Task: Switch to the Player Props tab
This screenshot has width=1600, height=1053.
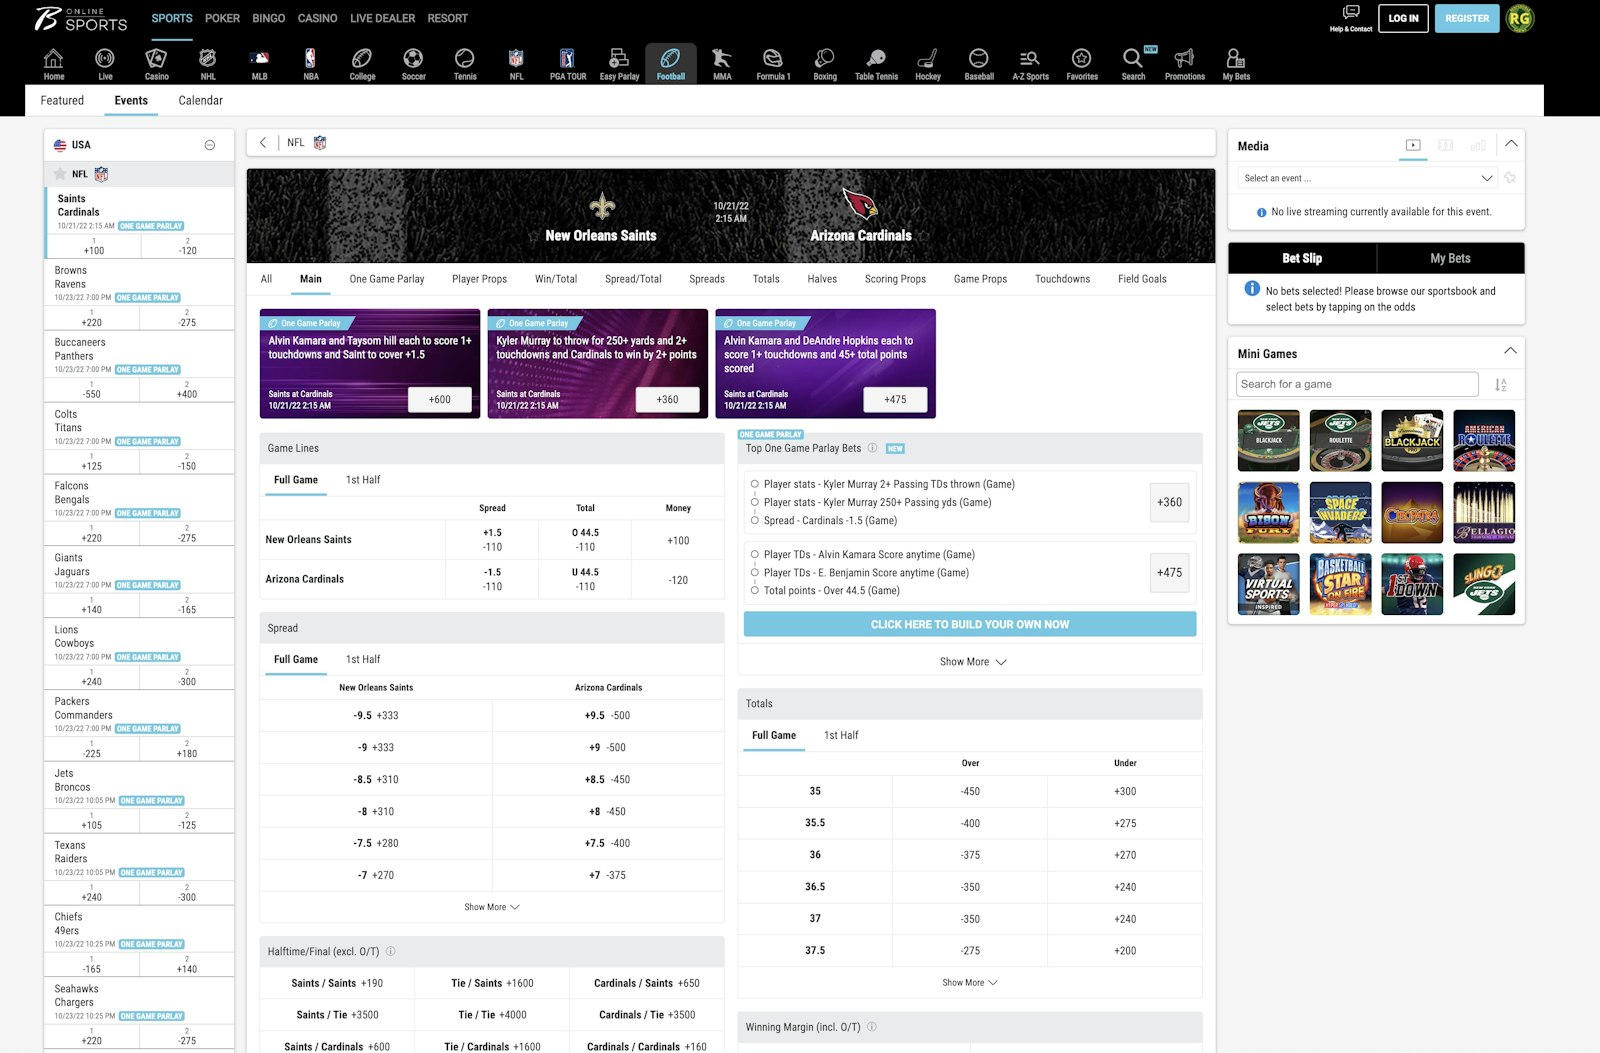Action: [x=479, y=279]
